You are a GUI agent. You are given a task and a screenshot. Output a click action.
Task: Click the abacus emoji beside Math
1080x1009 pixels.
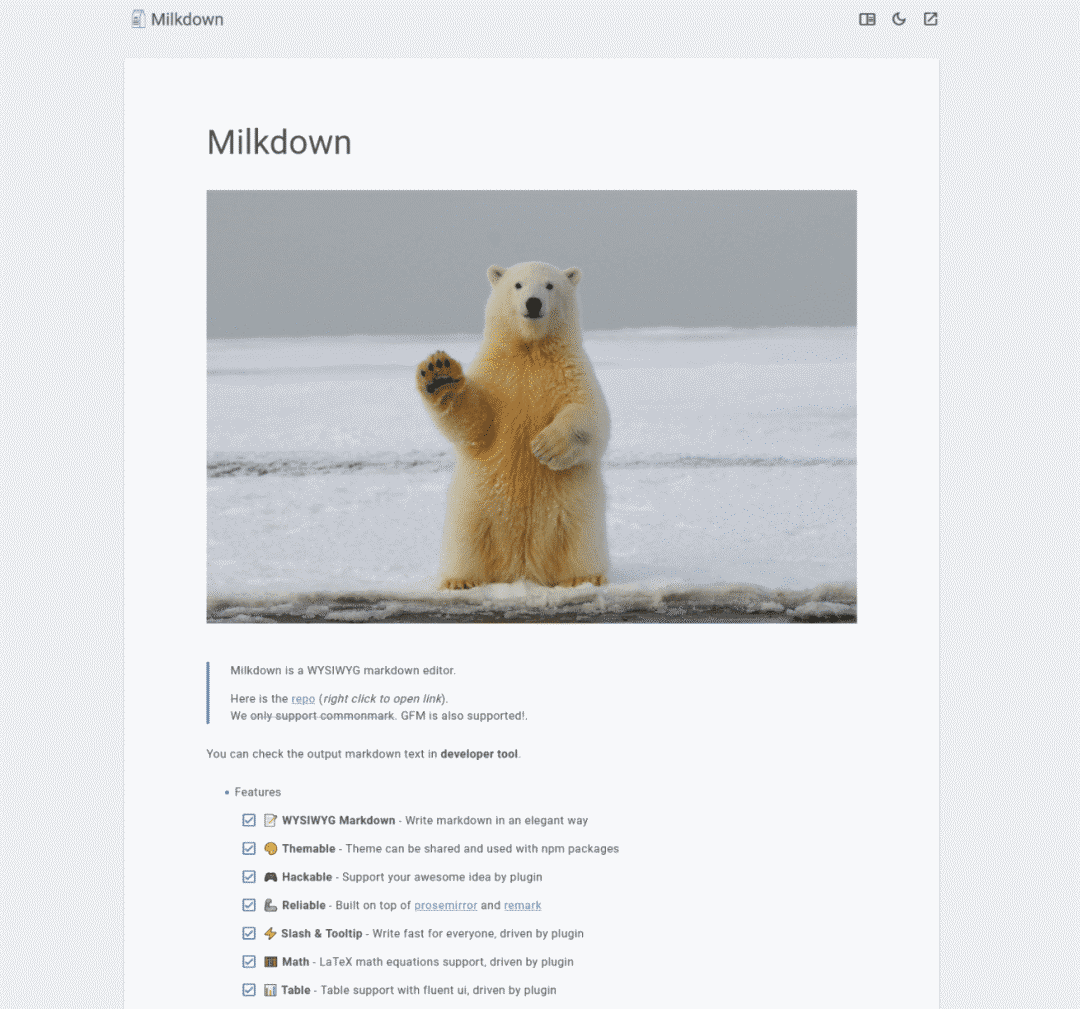(x=271, y=961)
